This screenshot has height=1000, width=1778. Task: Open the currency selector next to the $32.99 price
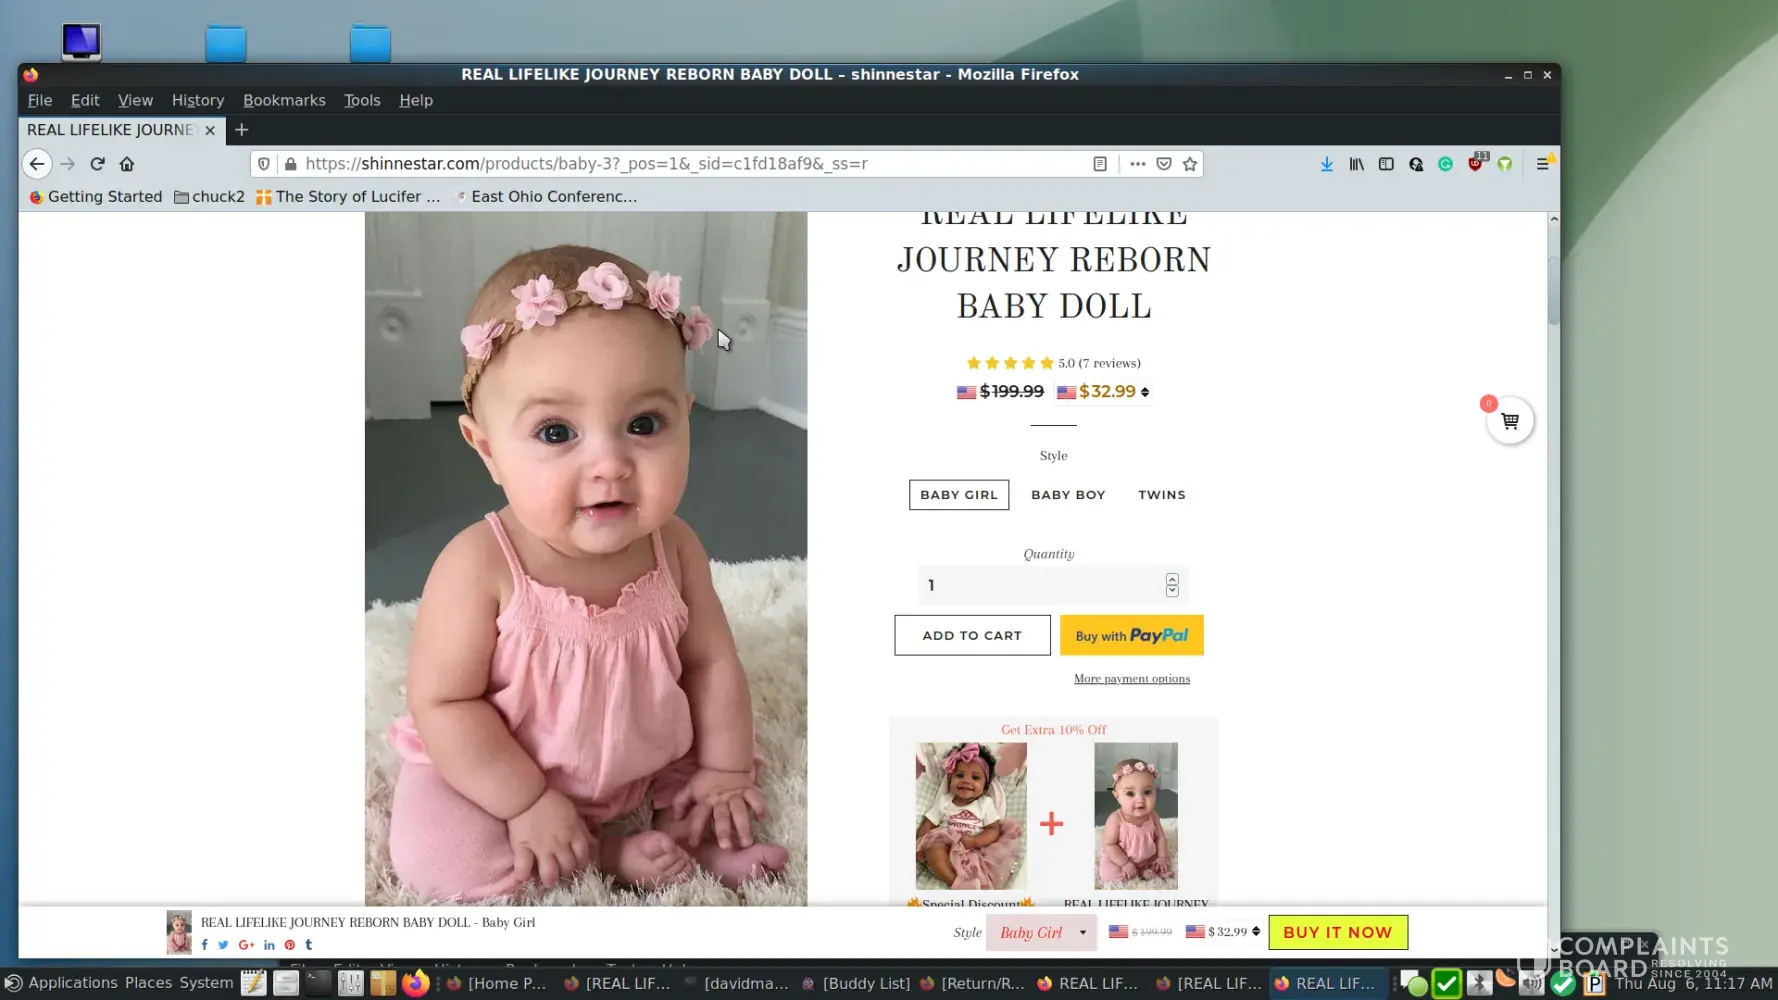point(1145,392)
